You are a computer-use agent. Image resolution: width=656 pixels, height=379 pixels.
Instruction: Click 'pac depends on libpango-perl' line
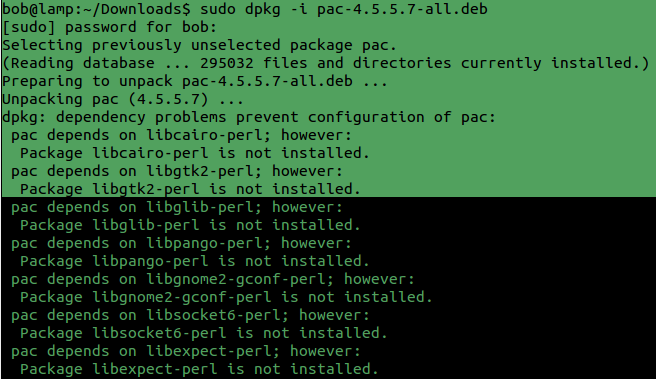[181, 243]
